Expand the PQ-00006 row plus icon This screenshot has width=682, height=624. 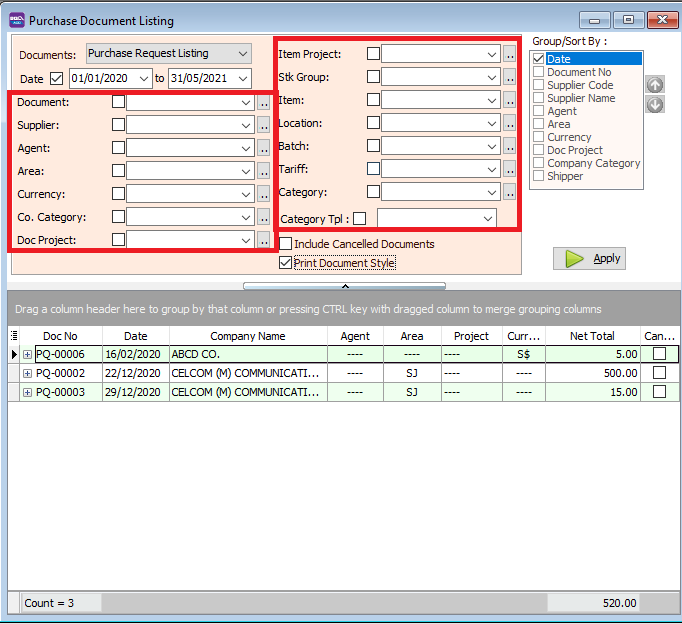tap(27, 354)
